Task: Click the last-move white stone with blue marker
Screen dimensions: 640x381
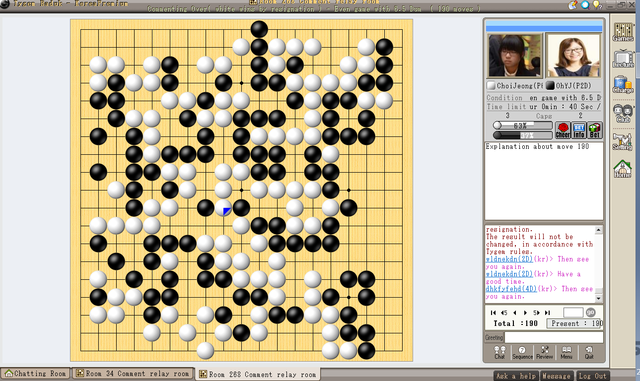Action: [x=223, y=207]
